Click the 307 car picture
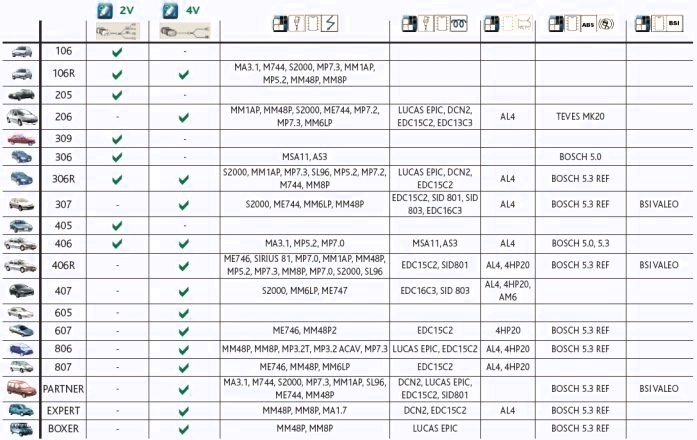The width and height of the screenshot is (697, 440). tap(21, 204)
